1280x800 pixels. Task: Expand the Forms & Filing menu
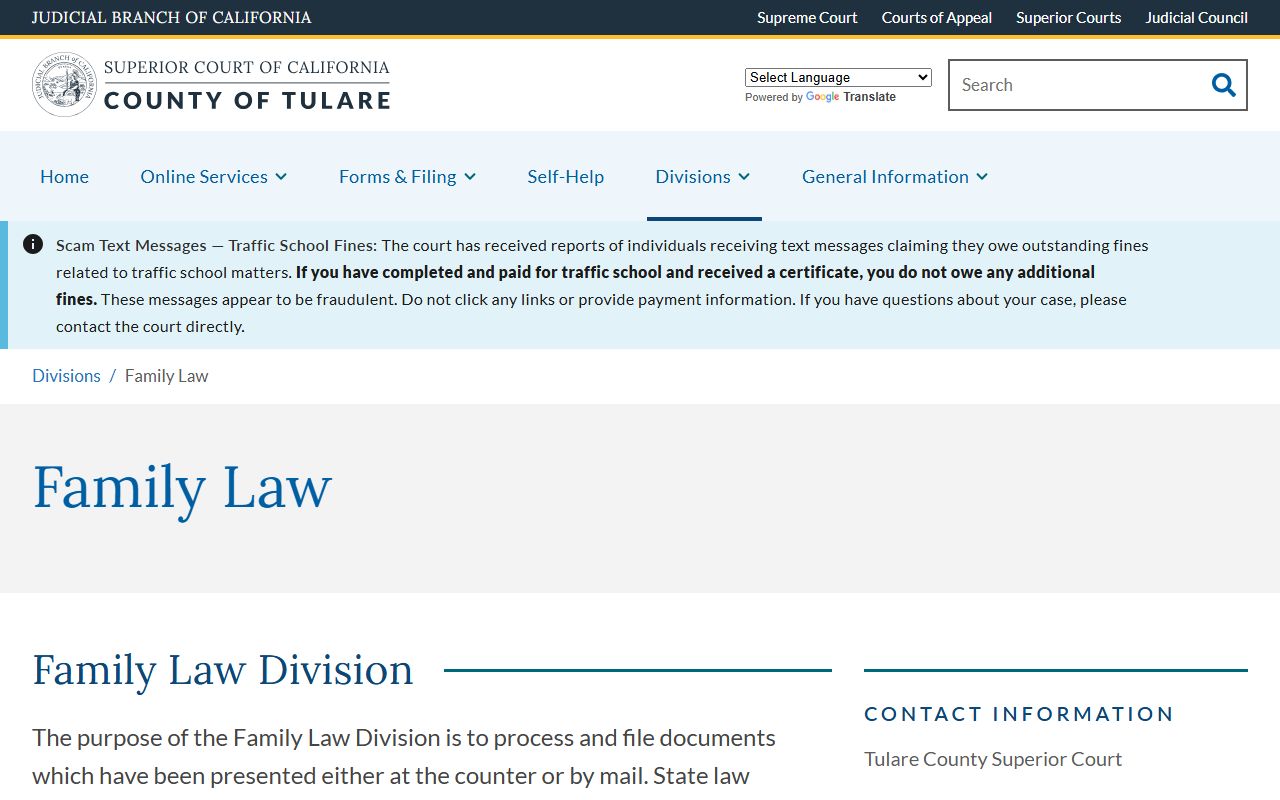pyautogui.click(x=407, y=176)
